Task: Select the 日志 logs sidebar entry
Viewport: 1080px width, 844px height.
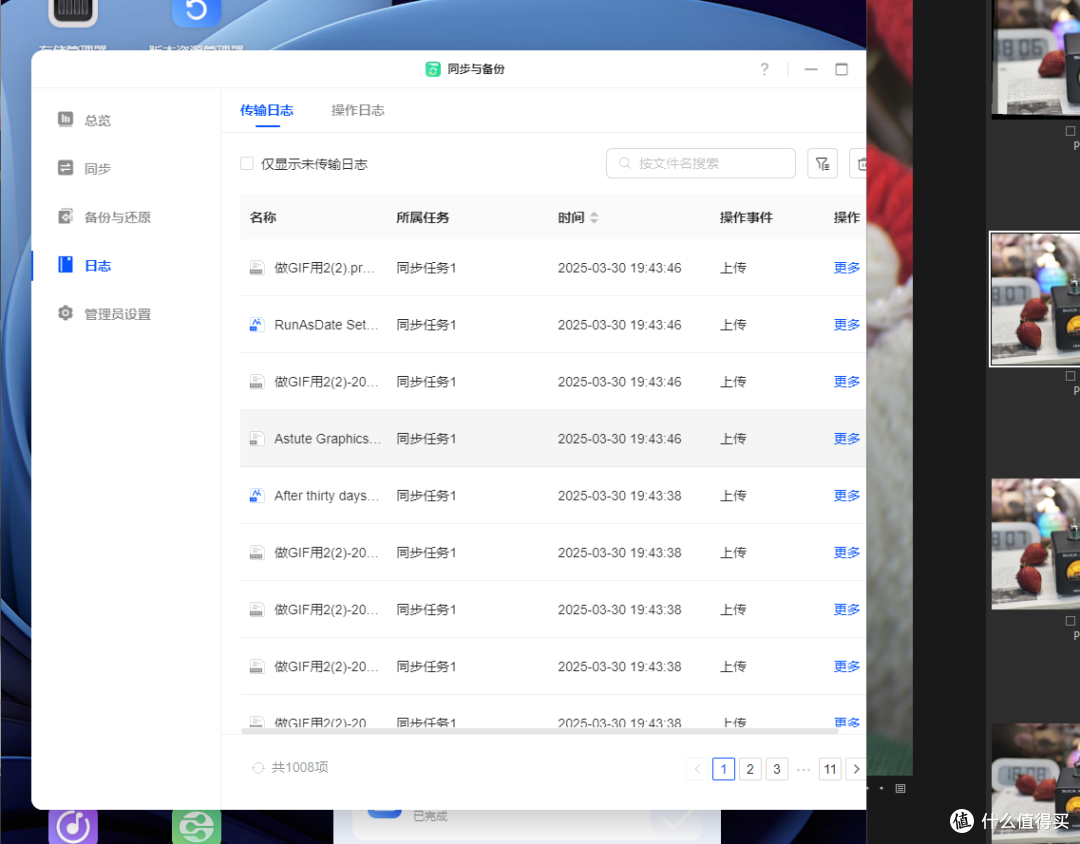Action: click(97, 265)
